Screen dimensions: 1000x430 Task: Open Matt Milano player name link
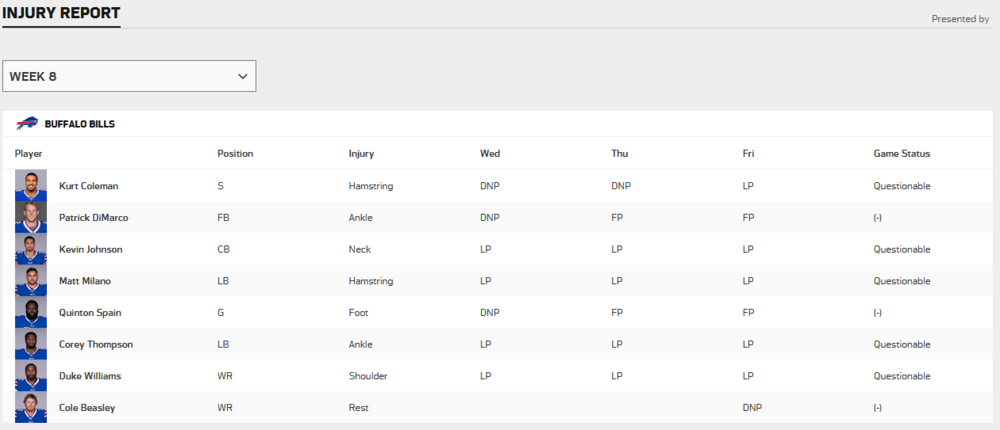pyautogui.click(x=85, y=281)
